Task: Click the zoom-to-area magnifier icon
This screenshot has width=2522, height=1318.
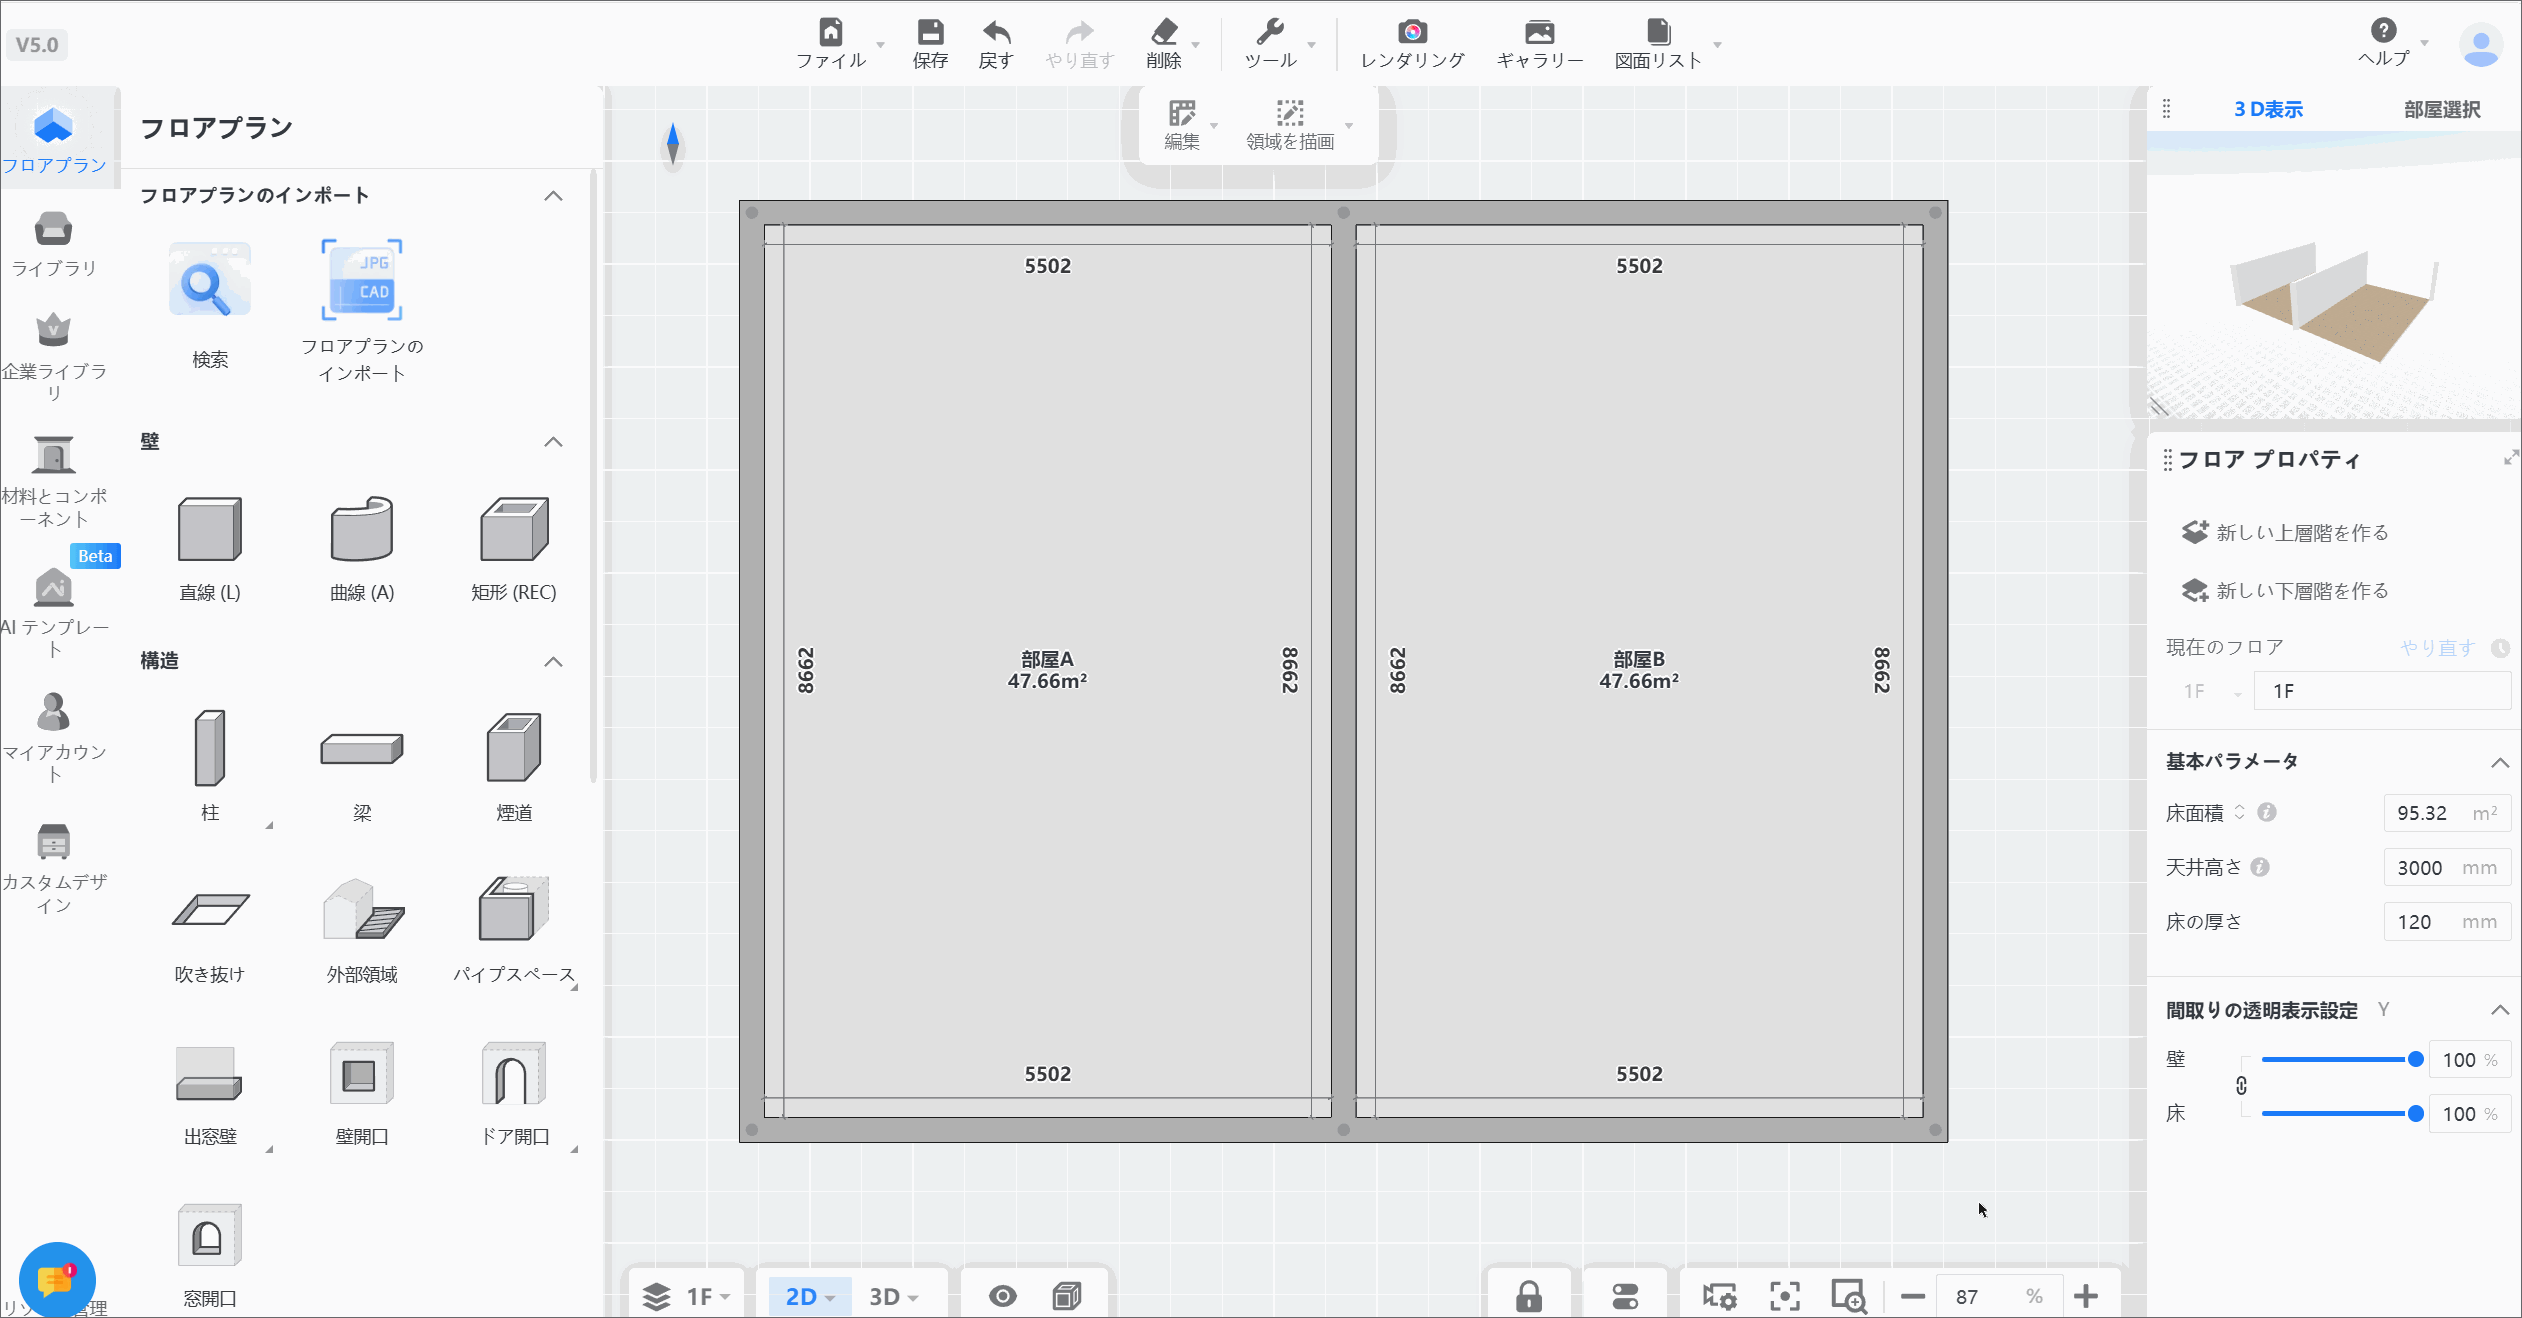Action: pos(1849,1297)
